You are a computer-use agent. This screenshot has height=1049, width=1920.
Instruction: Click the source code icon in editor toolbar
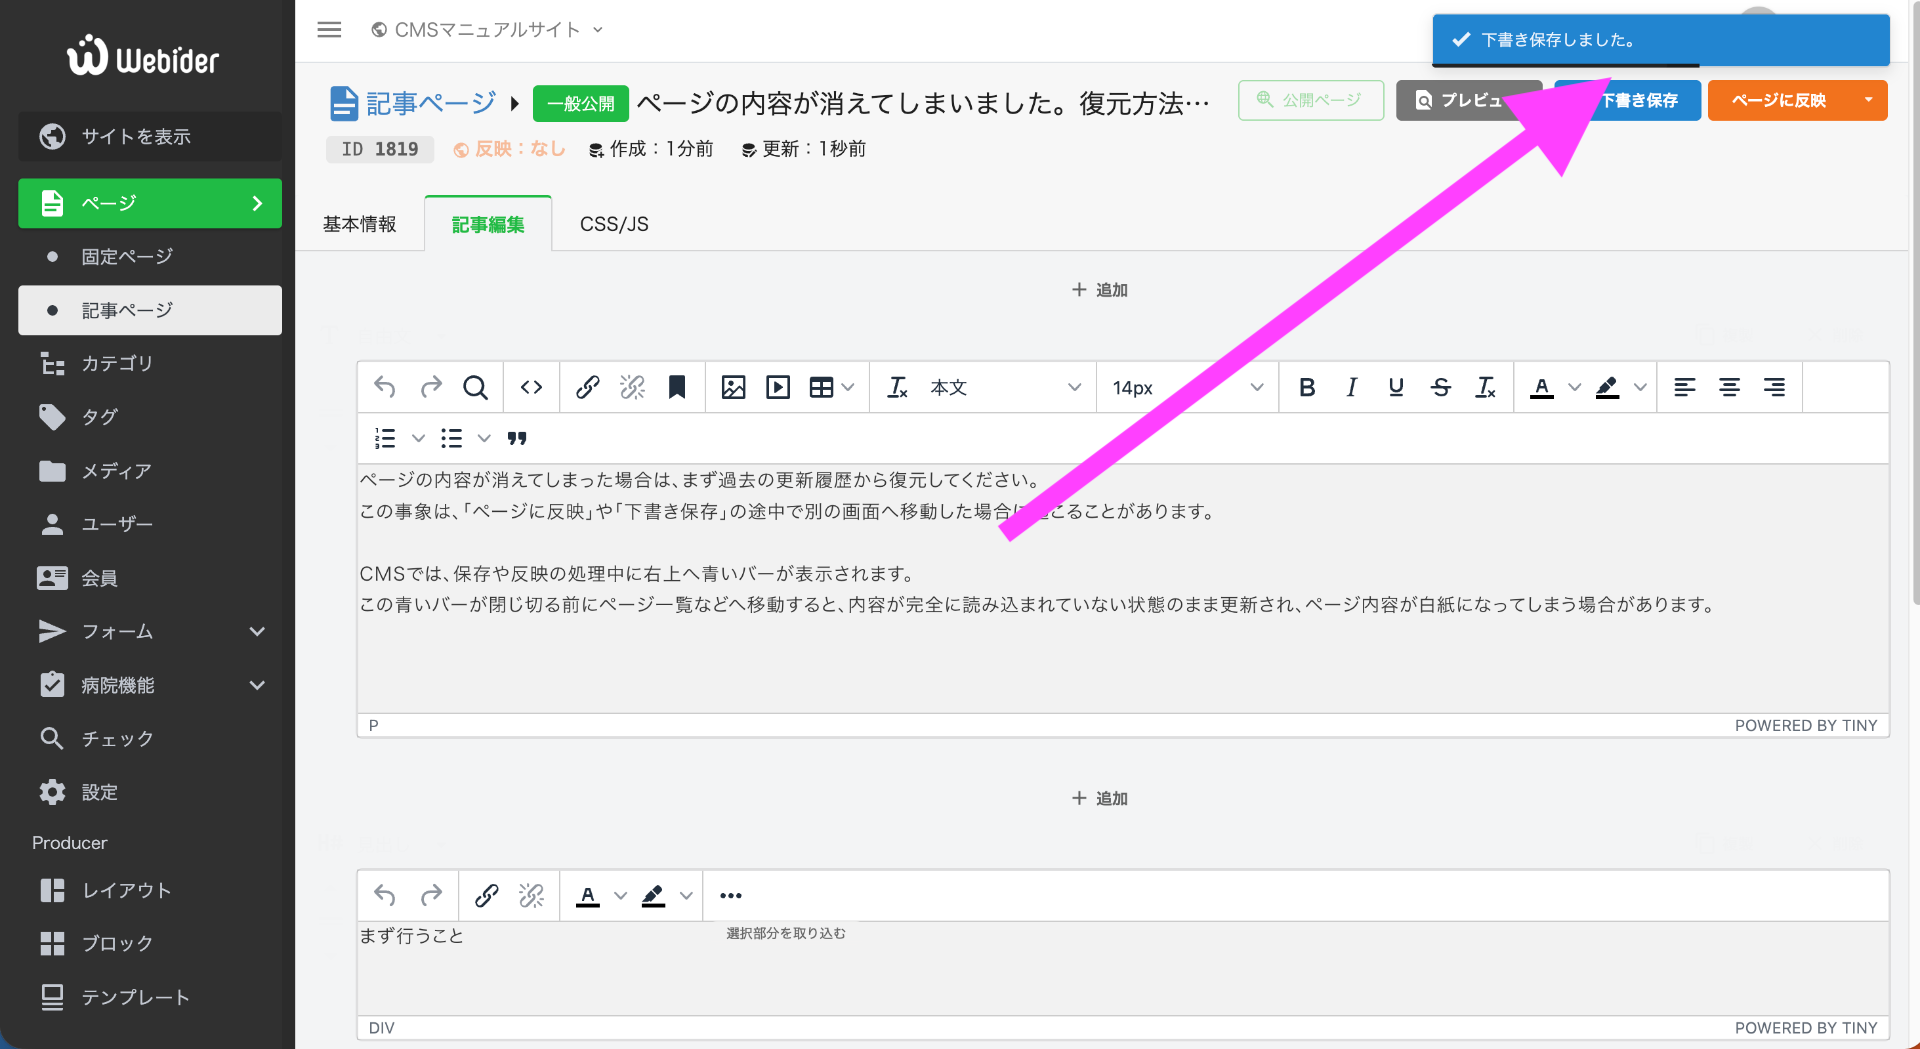[x=531, y=387]
